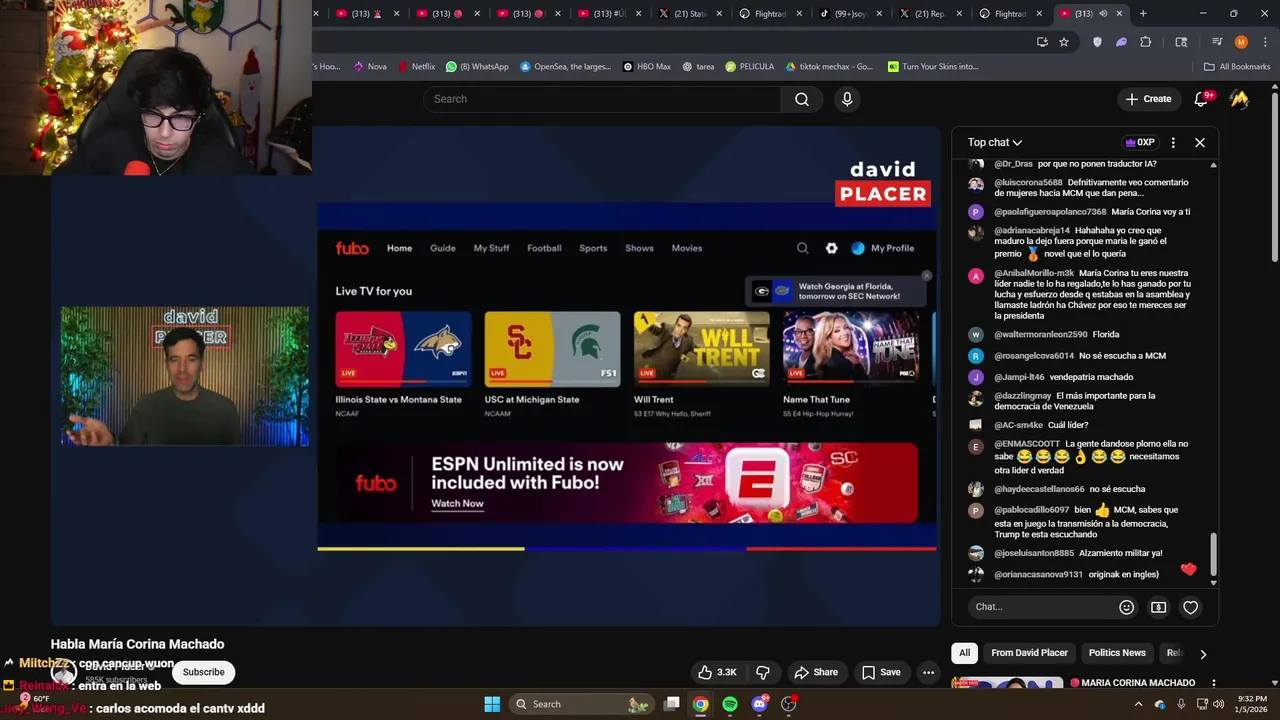Open the YouTube account avatar menu
The height and width of the screenshot is (720, 1280).
[x=1239, y=99]
